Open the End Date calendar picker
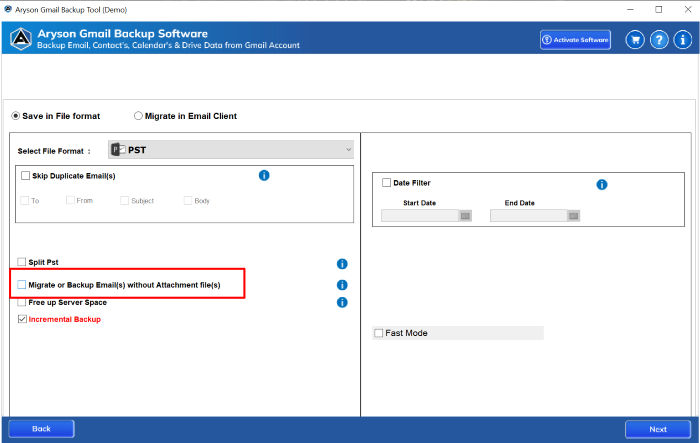Viewport: 700px width, 443px height. click(574, 216)
